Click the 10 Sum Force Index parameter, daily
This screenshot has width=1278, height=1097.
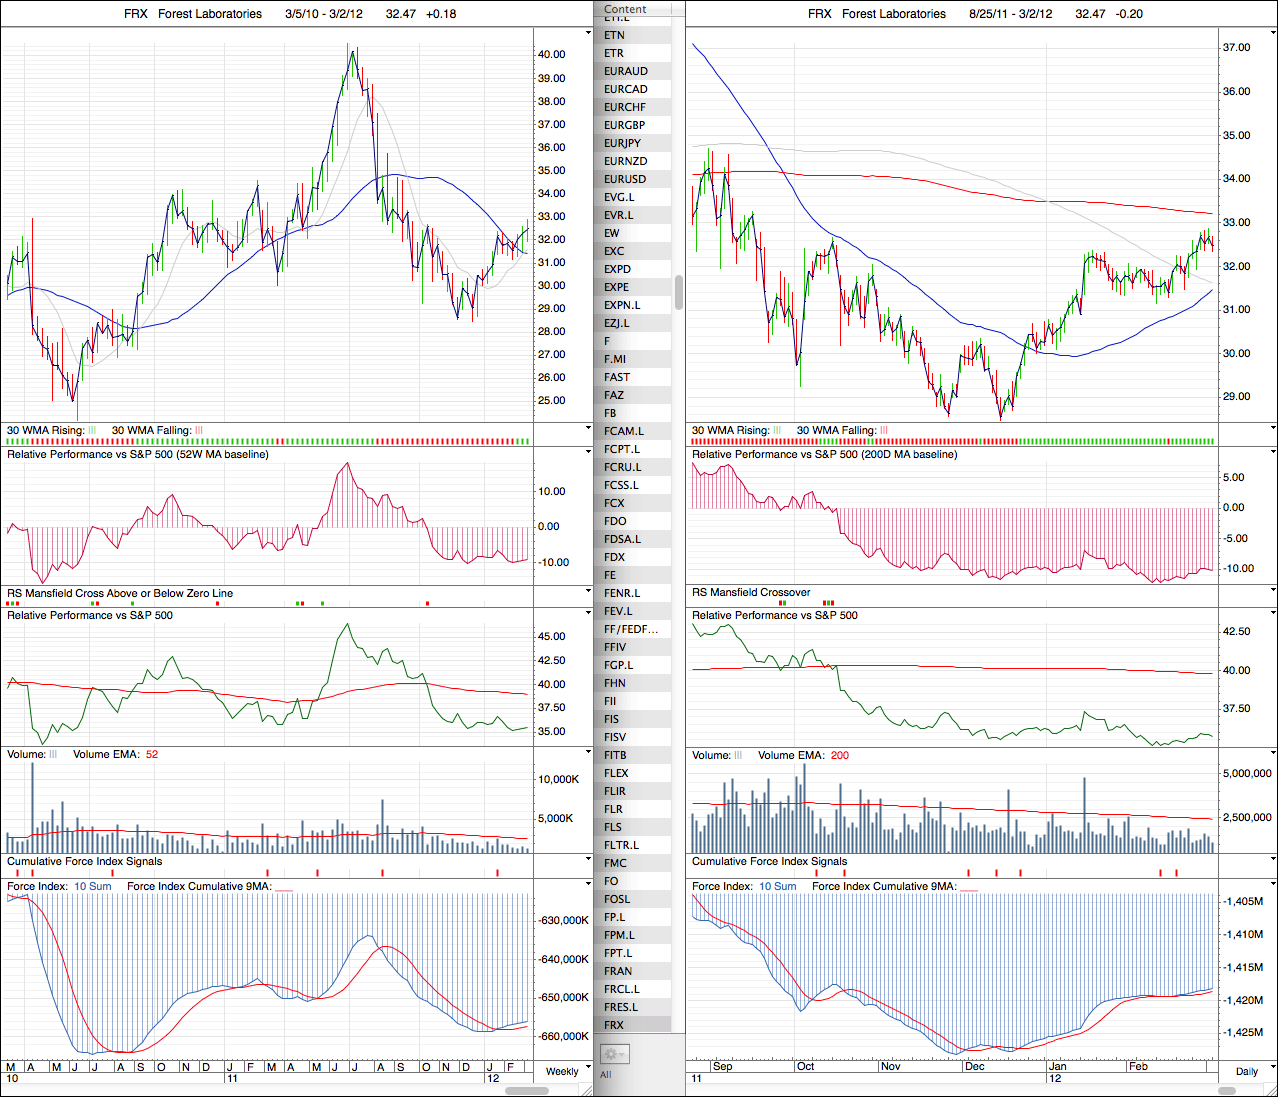pos(777,886)
